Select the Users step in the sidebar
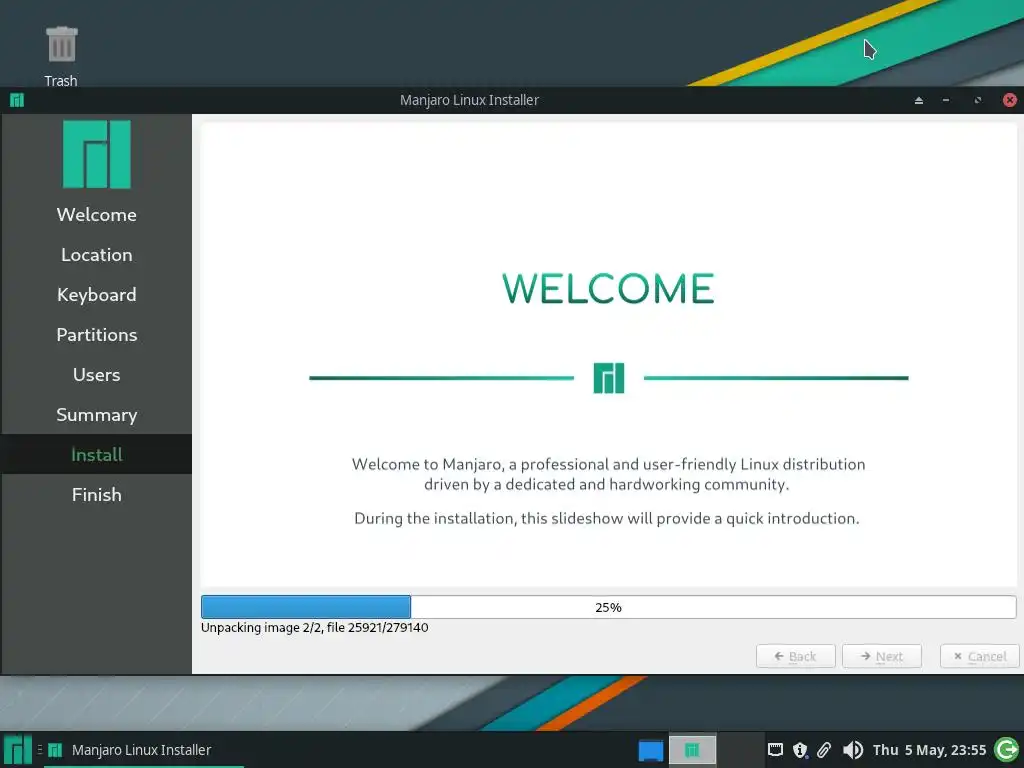1024x768 pixels. [x=97, y=374]
